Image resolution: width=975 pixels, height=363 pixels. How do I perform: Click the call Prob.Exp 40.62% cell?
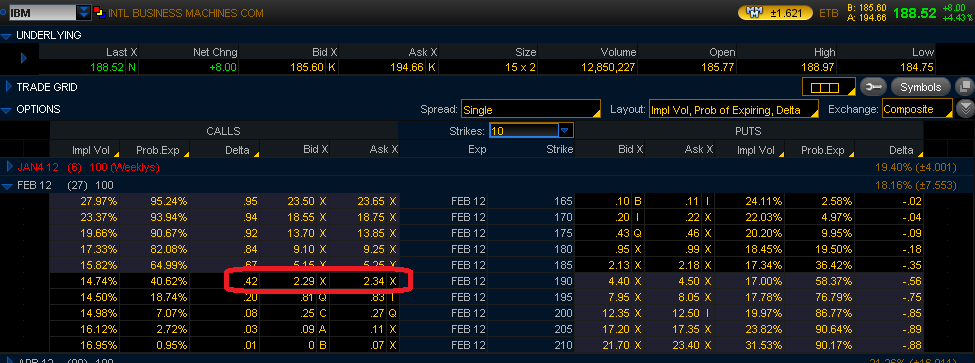click(x=169, y=282)
